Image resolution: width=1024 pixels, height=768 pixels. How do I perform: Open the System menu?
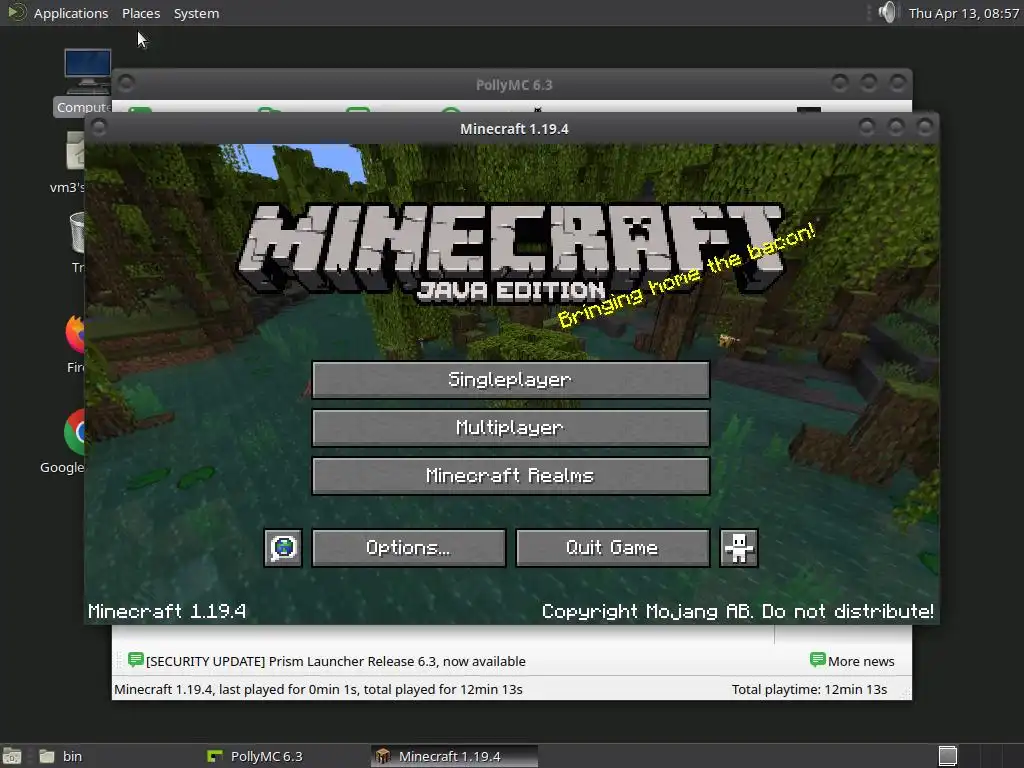pos(196,13)
